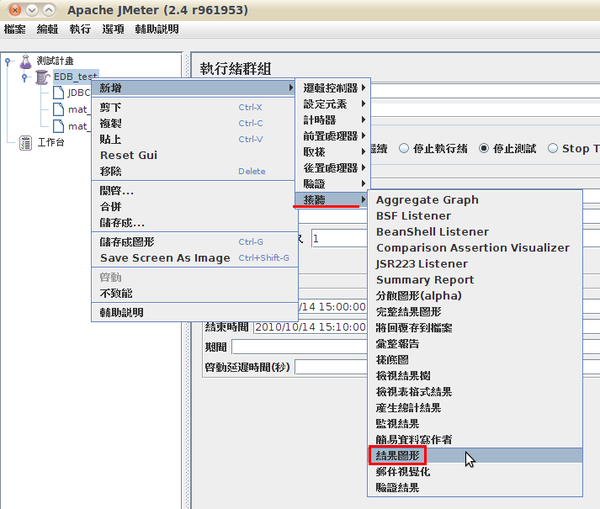Screen dimensions: 600x509
Task: Expand the 後置處理器 submenu
Action: coord(333,168)
